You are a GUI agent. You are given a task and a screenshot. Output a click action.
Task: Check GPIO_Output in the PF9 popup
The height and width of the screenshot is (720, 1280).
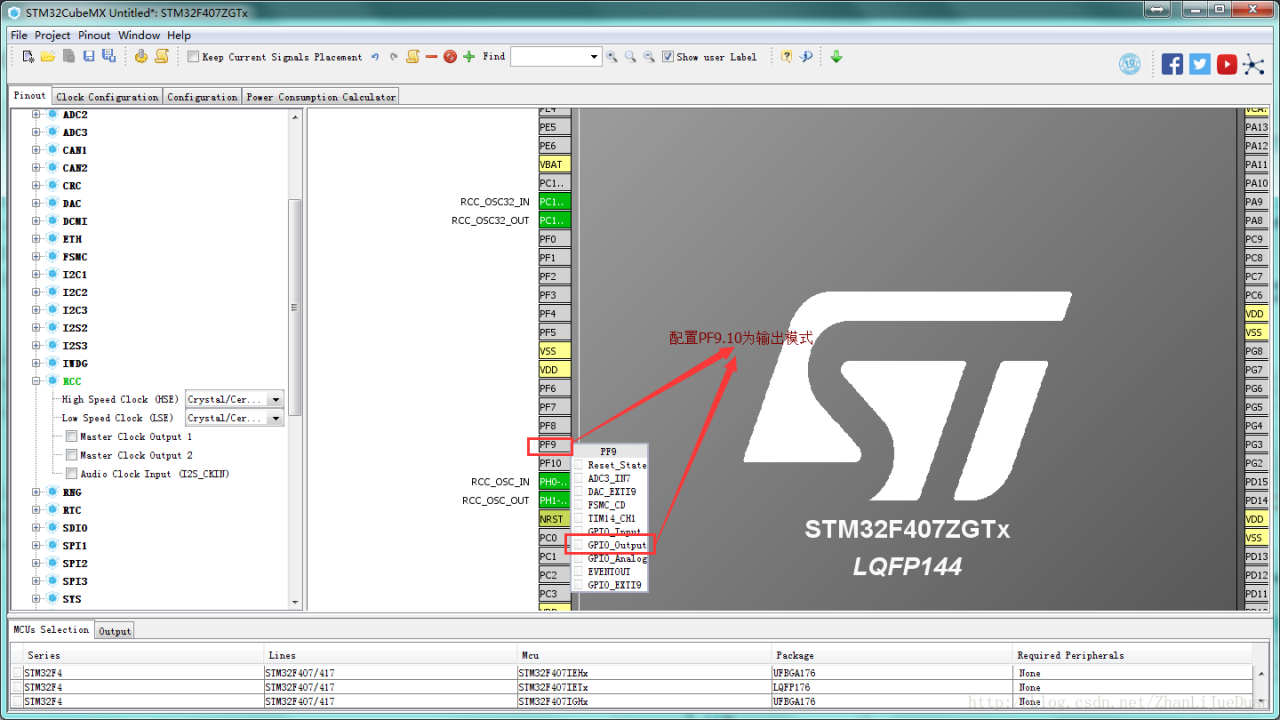point(578,545)
